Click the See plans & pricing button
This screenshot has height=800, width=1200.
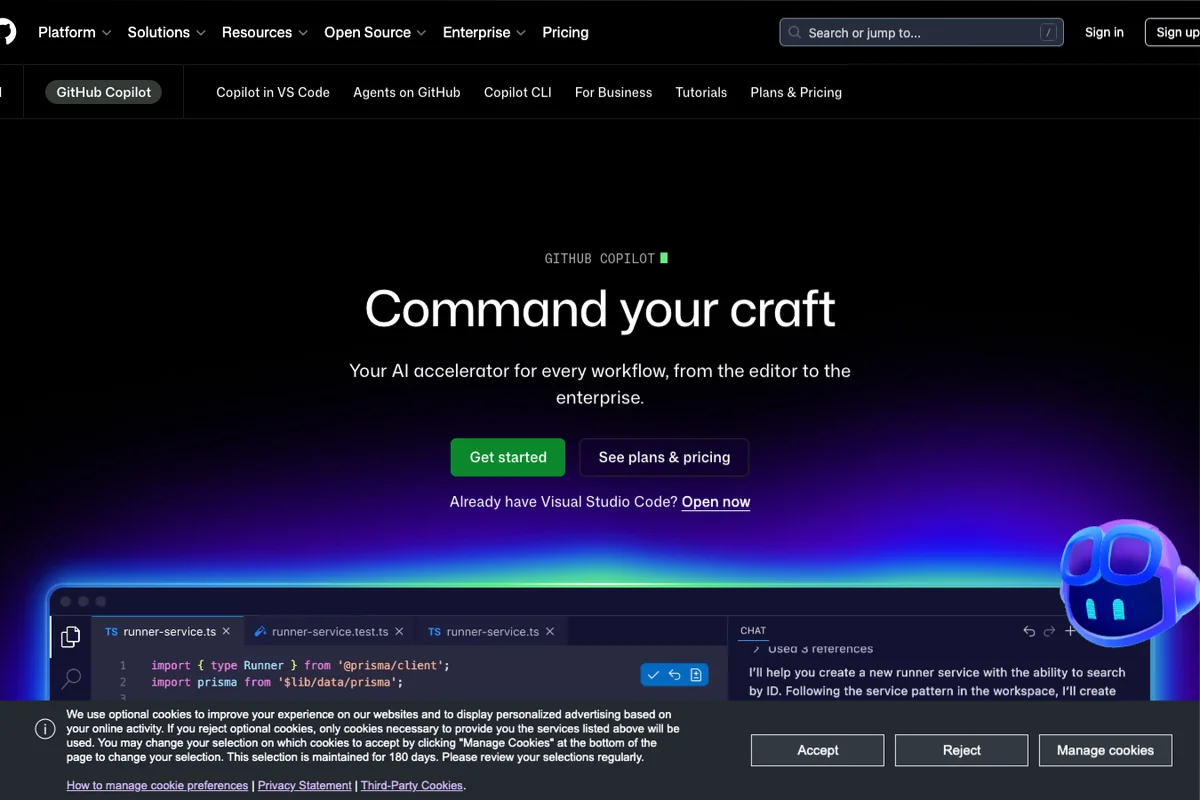tap(664, 457)
